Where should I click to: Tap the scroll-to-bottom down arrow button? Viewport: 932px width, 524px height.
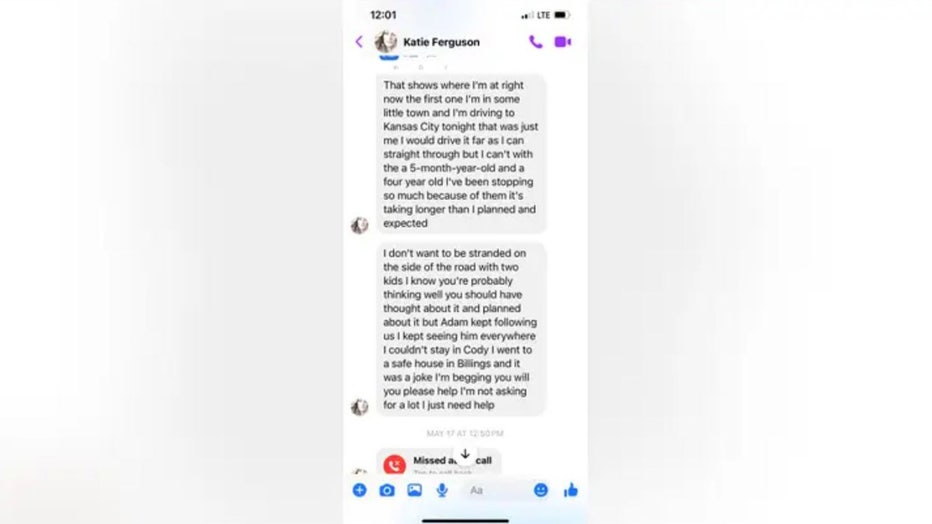pos(465,454)
